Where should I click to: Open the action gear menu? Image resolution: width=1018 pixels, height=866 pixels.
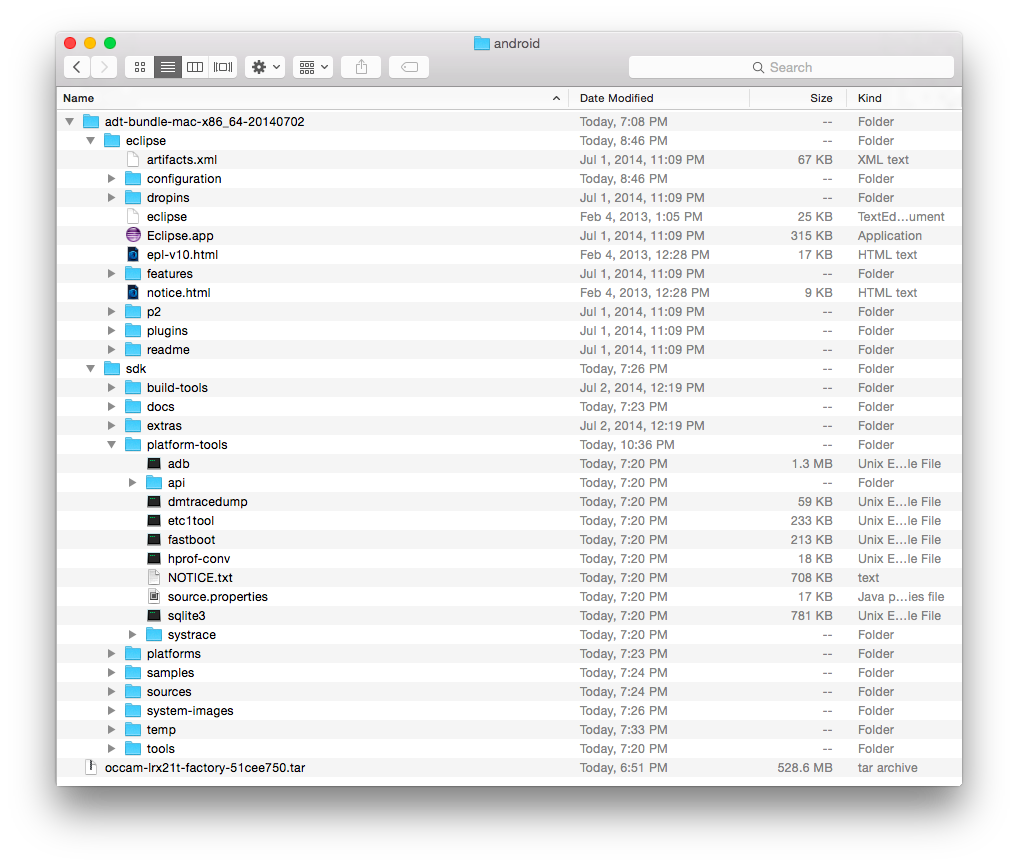pyautogui.click(x=262, y=66)
